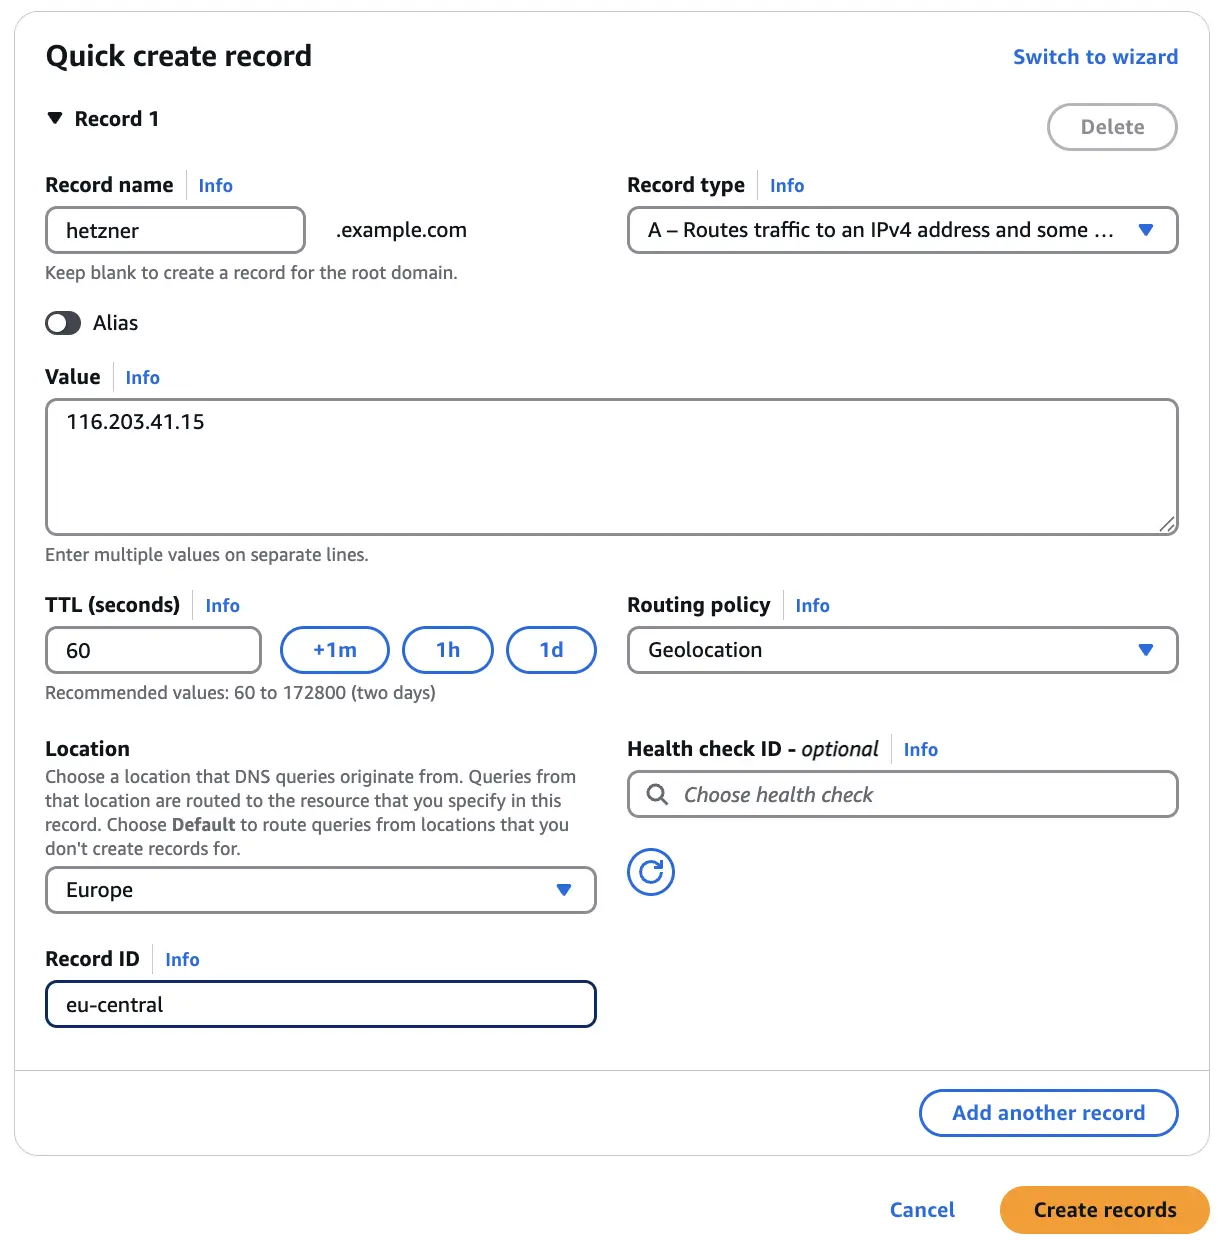Click Add another record button
This screenshot has height=1248, width=1224.
pos(1048,1113)
